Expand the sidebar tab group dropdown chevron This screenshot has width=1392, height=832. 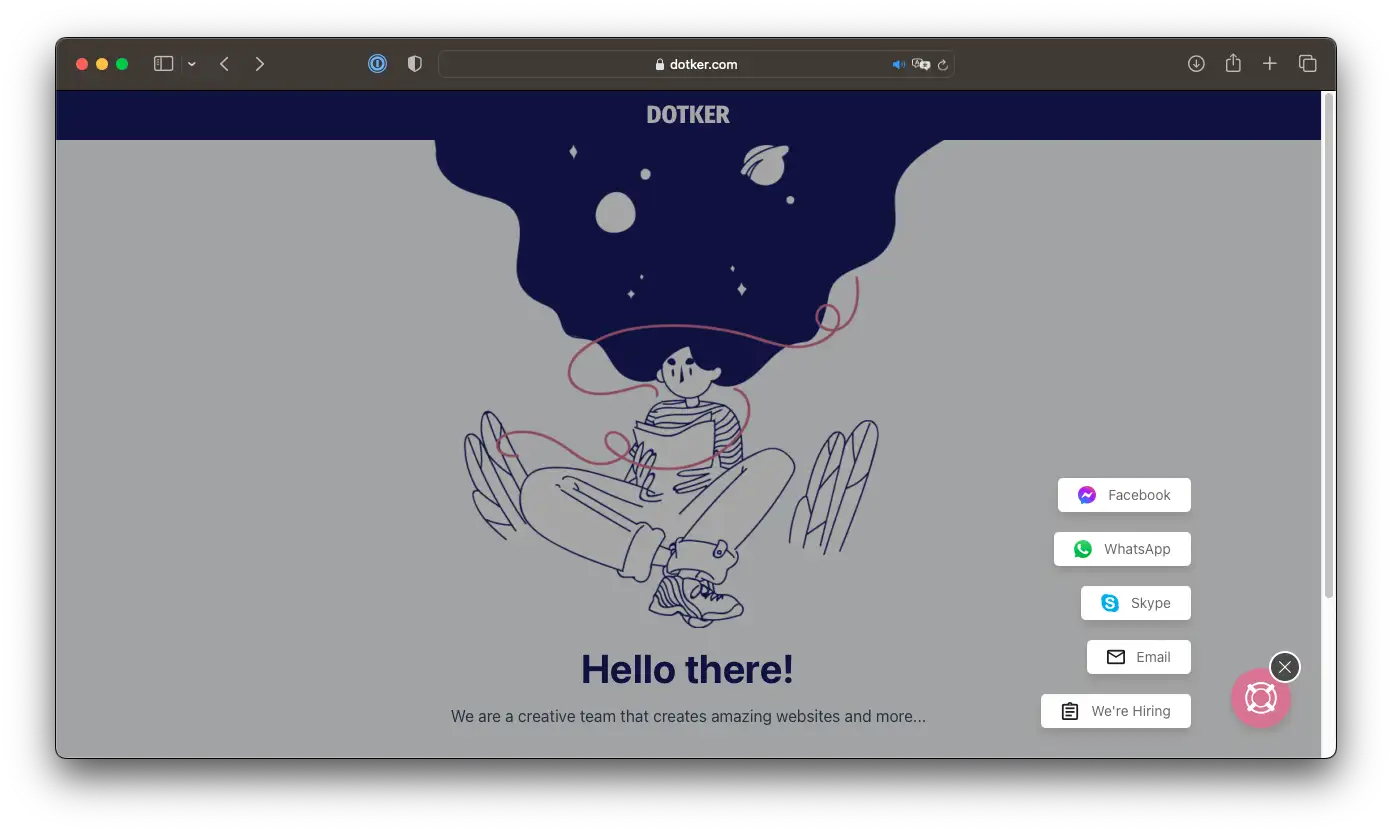point(192,64)
